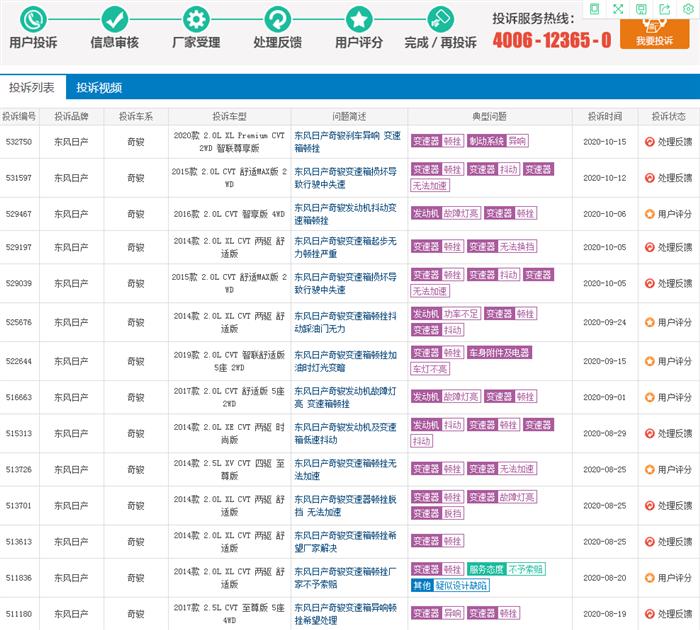This screenshot has height=630, width=700.
Task: Click model text 2014款 2.5L XV CVT 四驱 至尊版
Action: (x=229, y=469)
